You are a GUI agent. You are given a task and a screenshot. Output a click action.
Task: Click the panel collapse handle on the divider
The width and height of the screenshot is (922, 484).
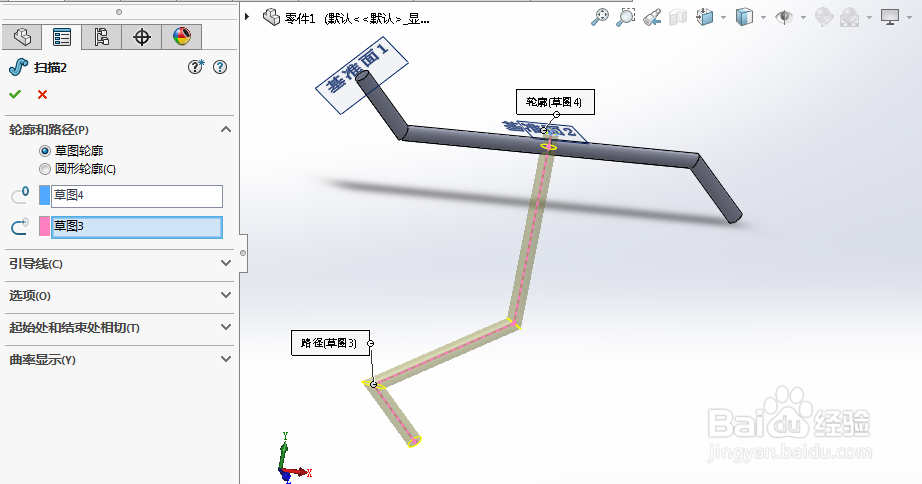coord(243,253)
